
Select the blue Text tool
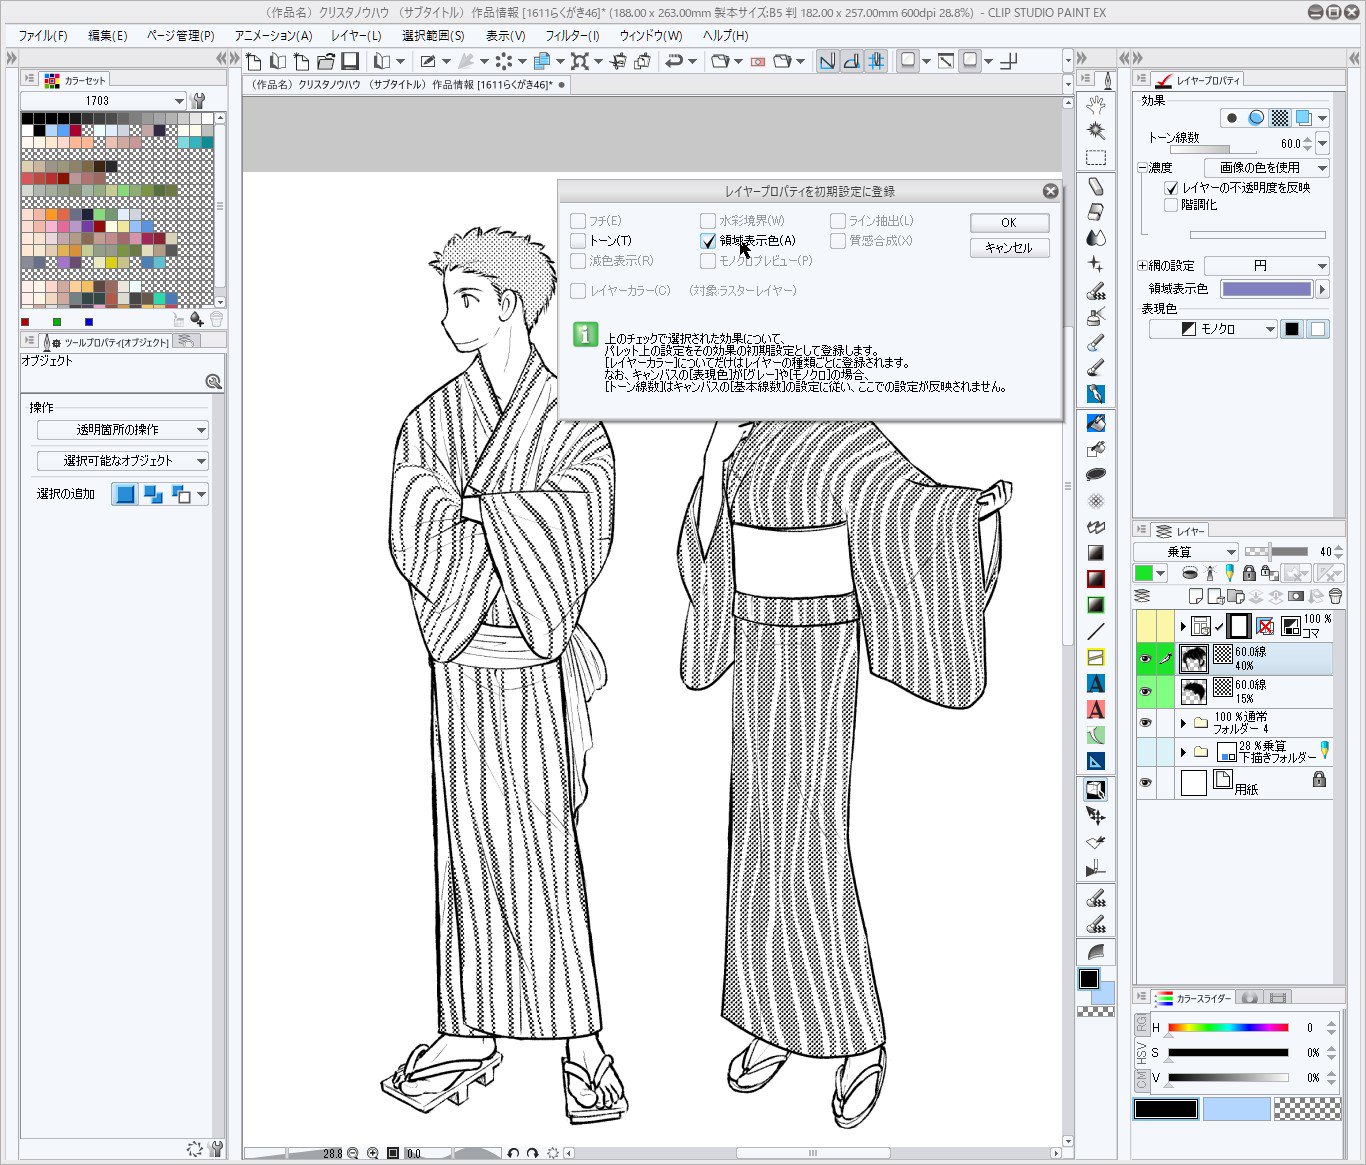pyautogui.click(x=1096, y=683)
